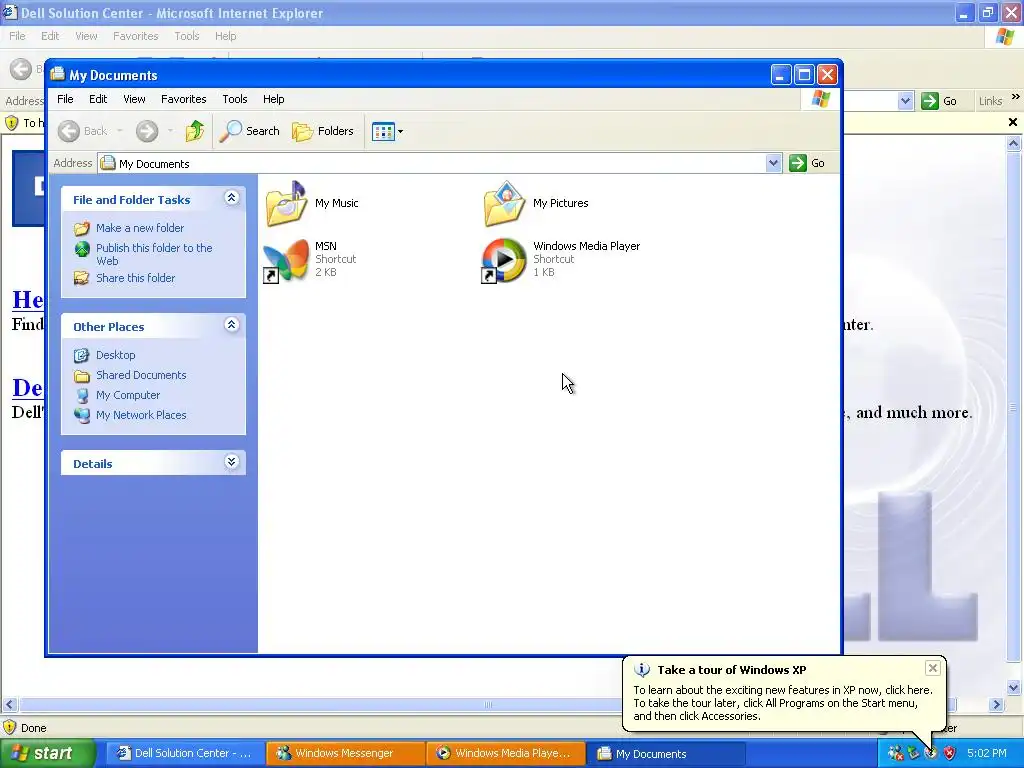Click the red security shield tray icon

pos(950,753)
